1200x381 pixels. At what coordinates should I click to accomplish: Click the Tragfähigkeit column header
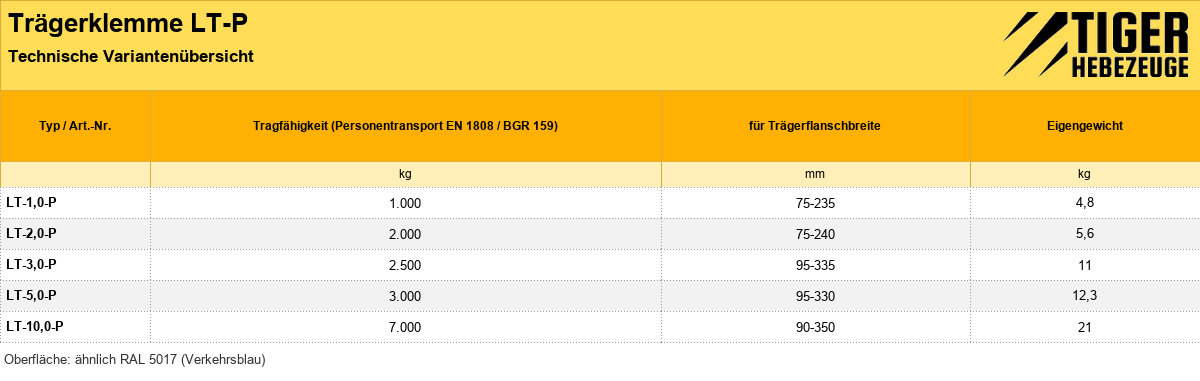pyautogui.click(x=406, y=126)
